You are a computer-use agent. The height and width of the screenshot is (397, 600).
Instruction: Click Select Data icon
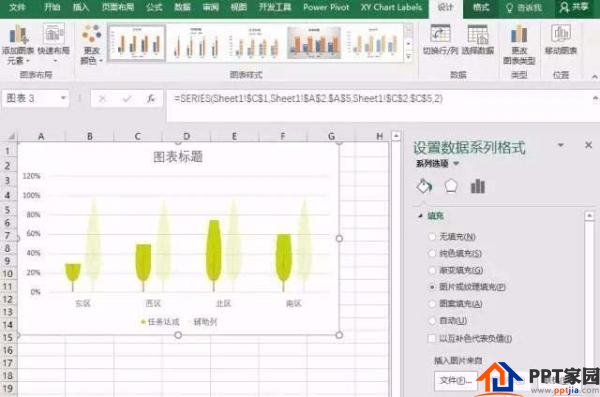(478, 40)
